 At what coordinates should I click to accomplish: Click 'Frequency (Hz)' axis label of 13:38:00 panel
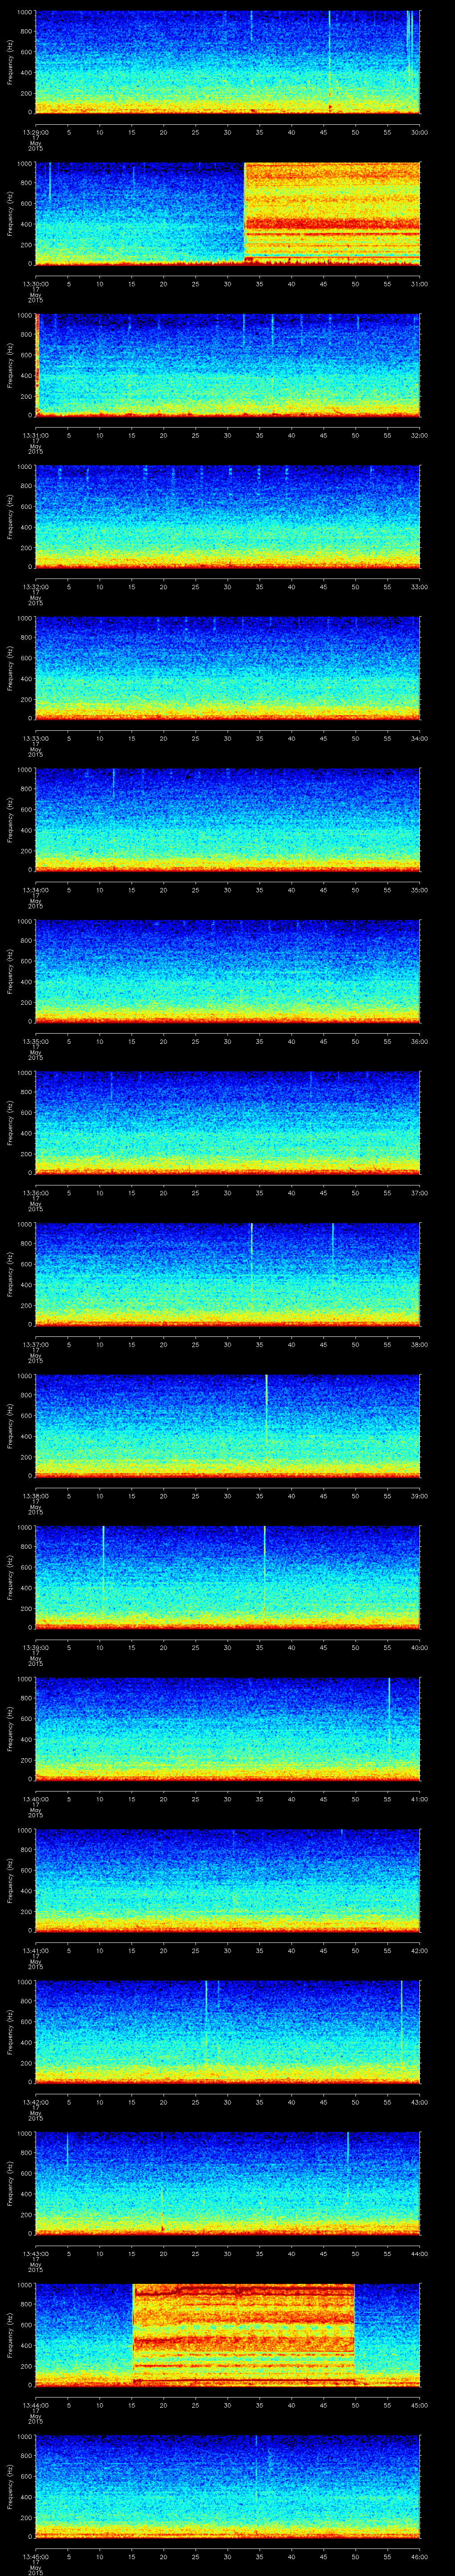pos(10,1425)
